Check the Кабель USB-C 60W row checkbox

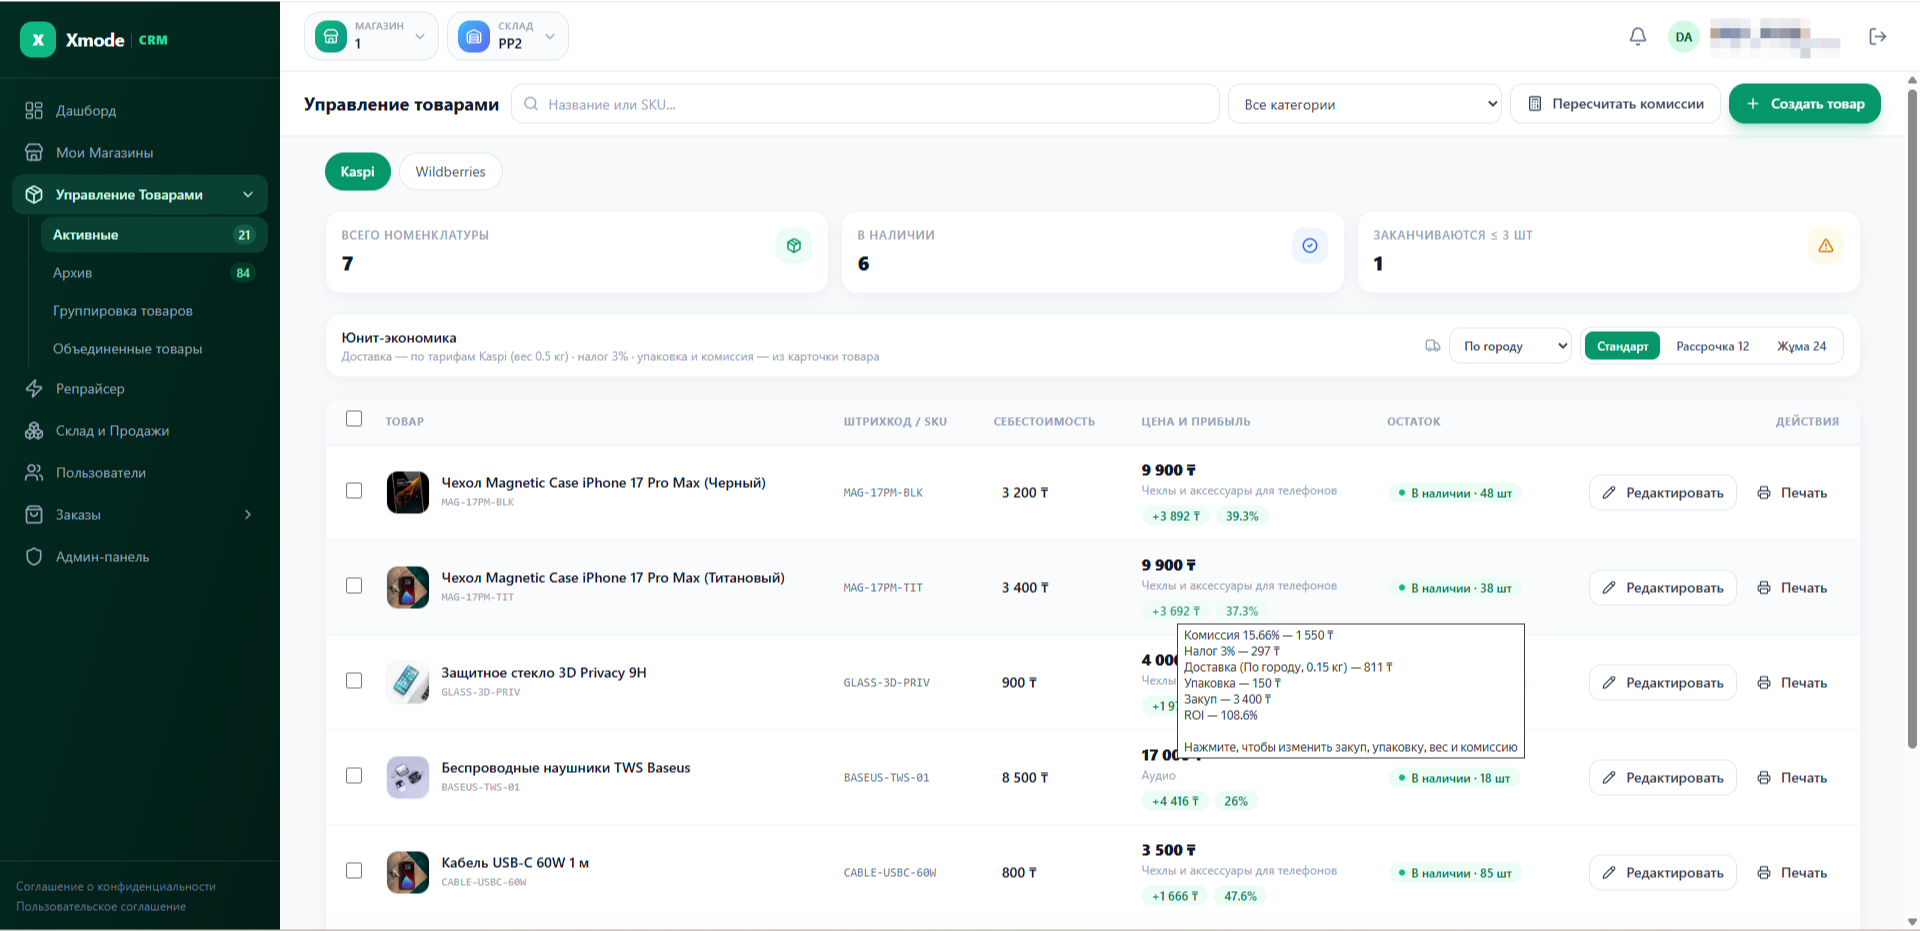coord(354,871)
